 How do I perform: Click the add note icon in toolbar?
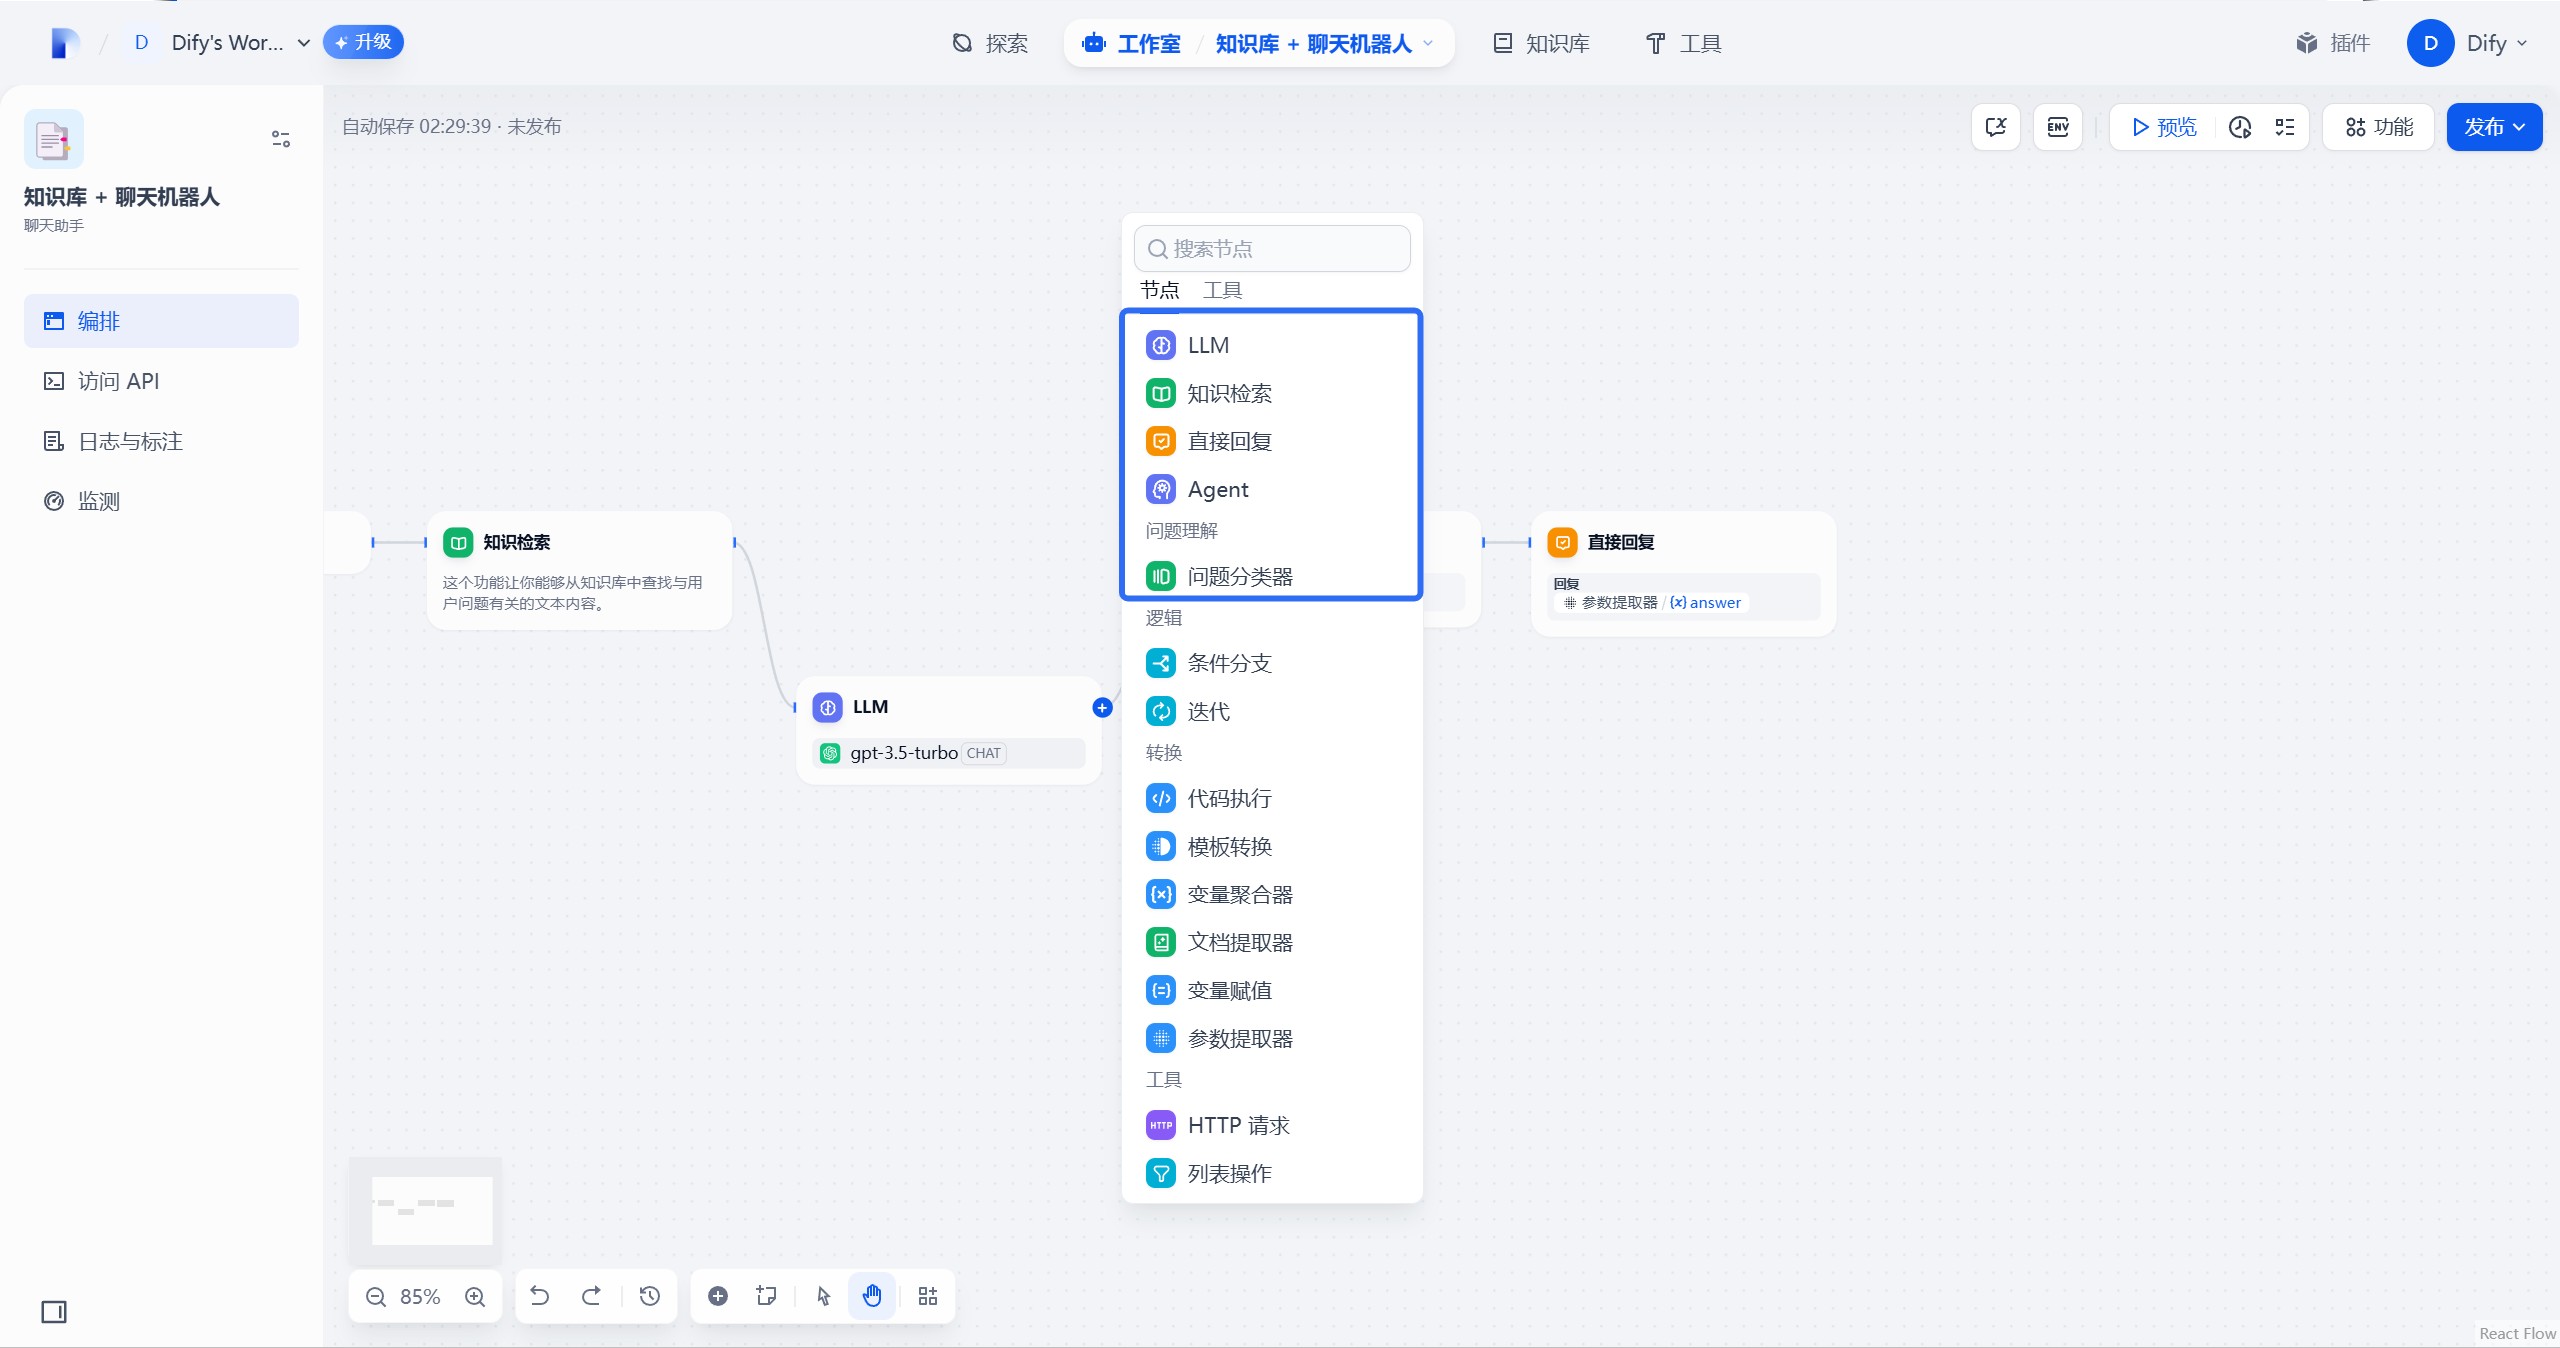pyautogui.click(x=767, y=1296)
